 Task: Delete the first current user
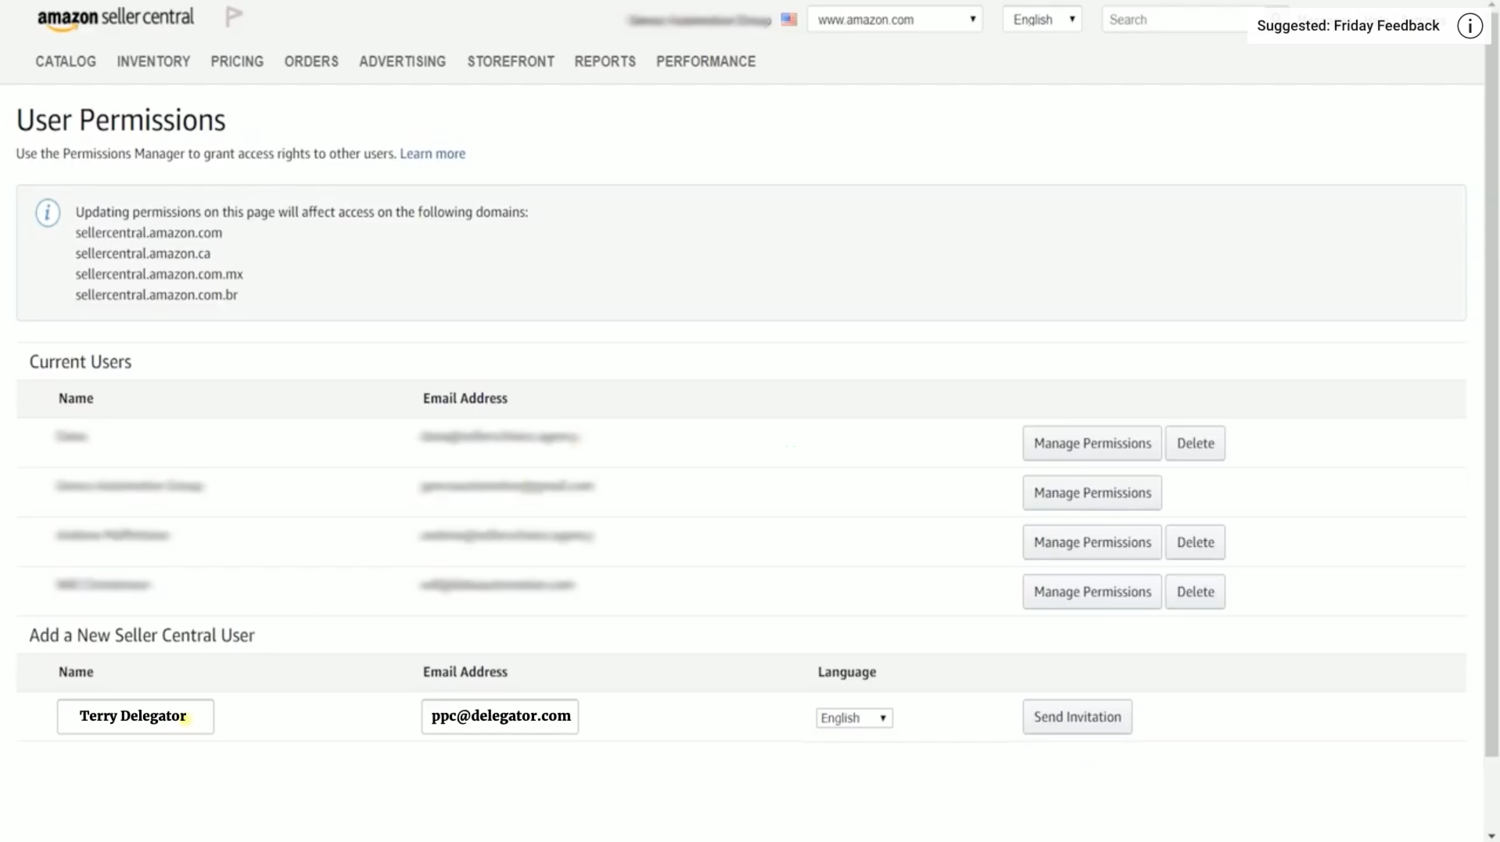1195,443
